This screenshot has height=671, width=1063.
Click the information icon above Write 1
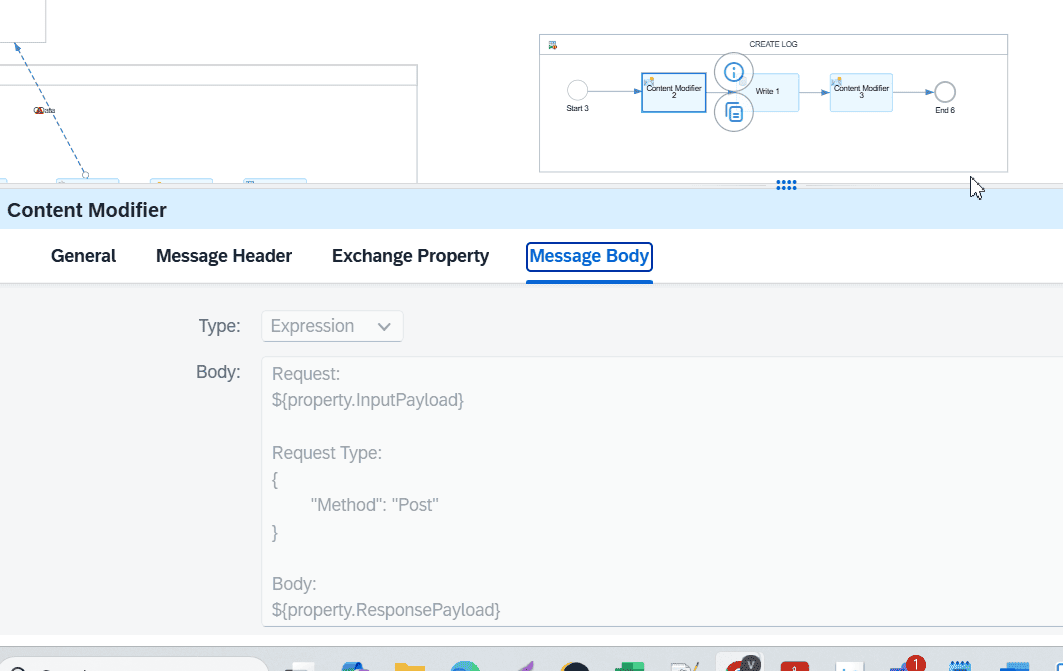coord(733,72)
